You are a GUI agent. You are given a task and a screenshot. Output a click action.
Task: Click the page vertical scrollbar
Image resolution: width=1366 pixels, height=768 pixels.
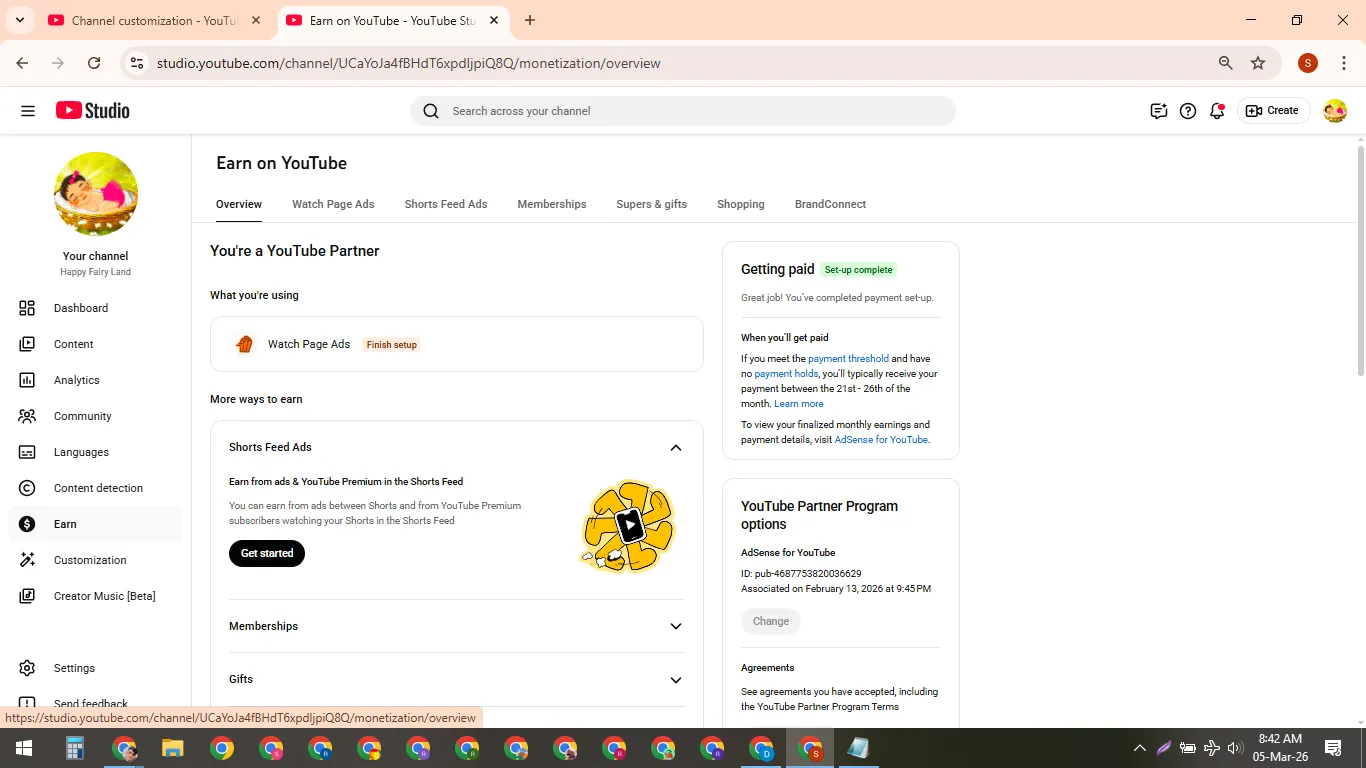pyautogui.click(x=1360, y=262)
